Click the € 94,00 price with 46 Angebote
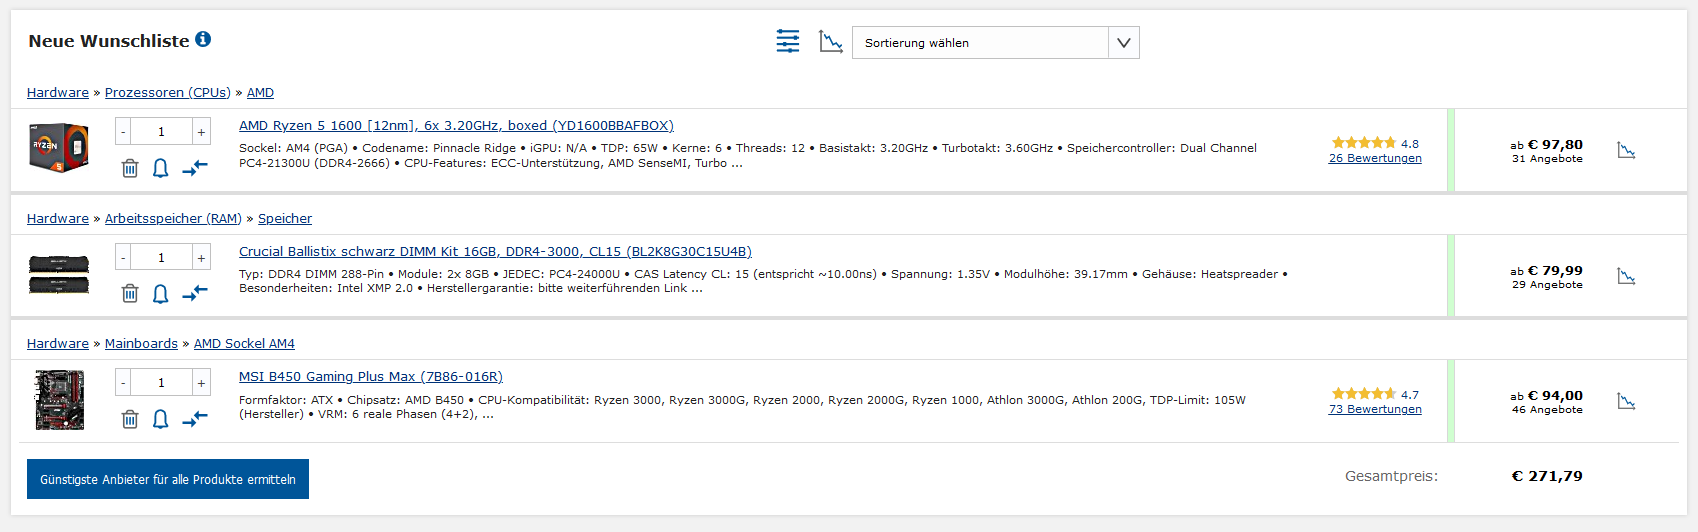Viewport: 1698px width, 532px height. (x=1546, y=402)
